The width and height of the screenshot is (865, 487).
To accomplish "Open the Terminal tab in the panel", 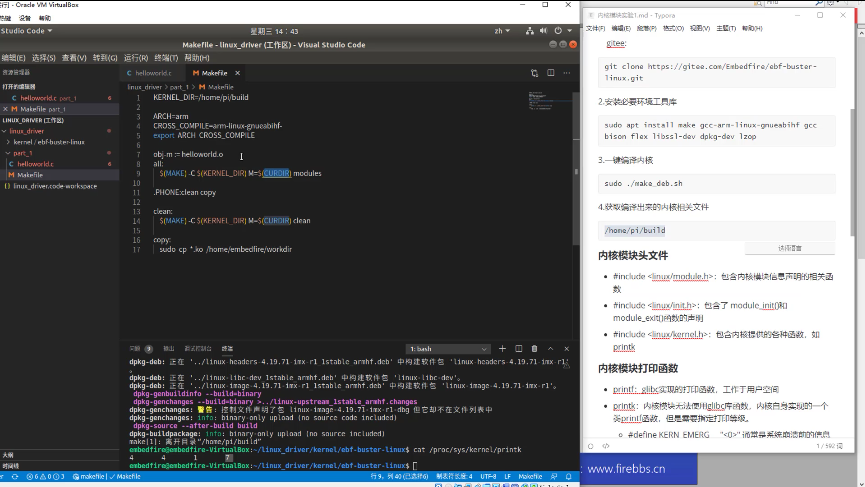I will pos(227,349).
